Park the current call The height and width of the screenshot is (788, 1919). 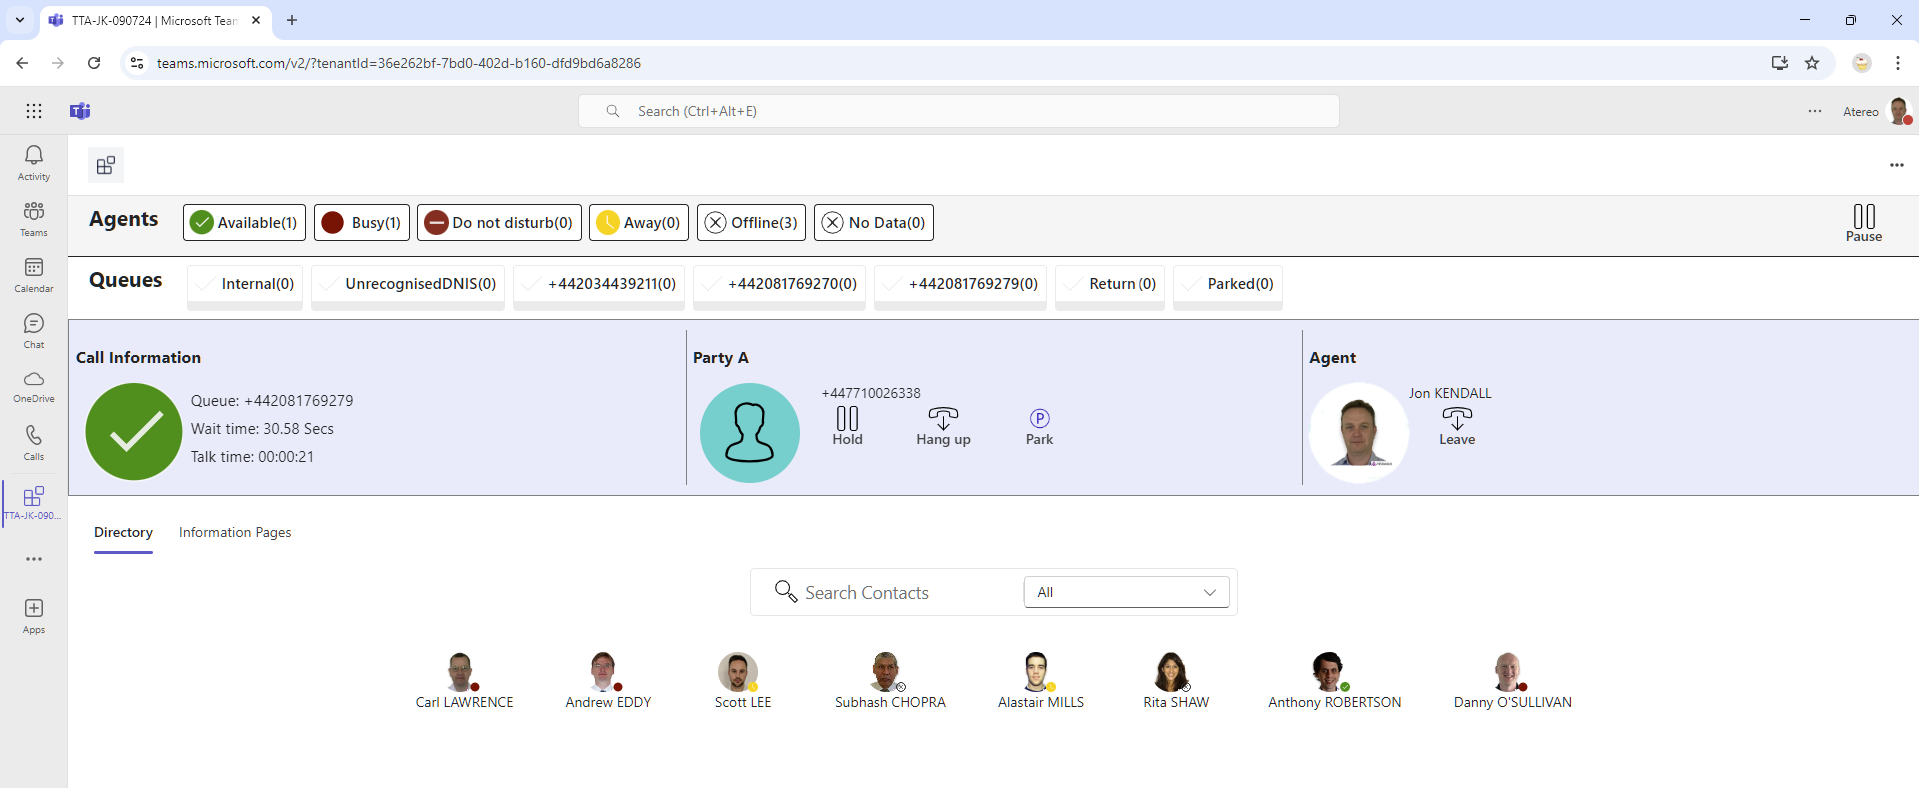[1039, 425]
